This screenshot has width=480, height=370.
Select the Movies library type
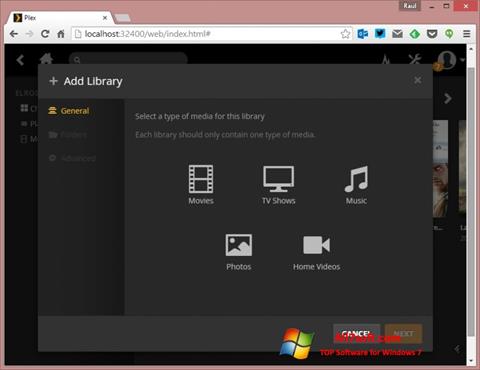(x=201, y=184)
